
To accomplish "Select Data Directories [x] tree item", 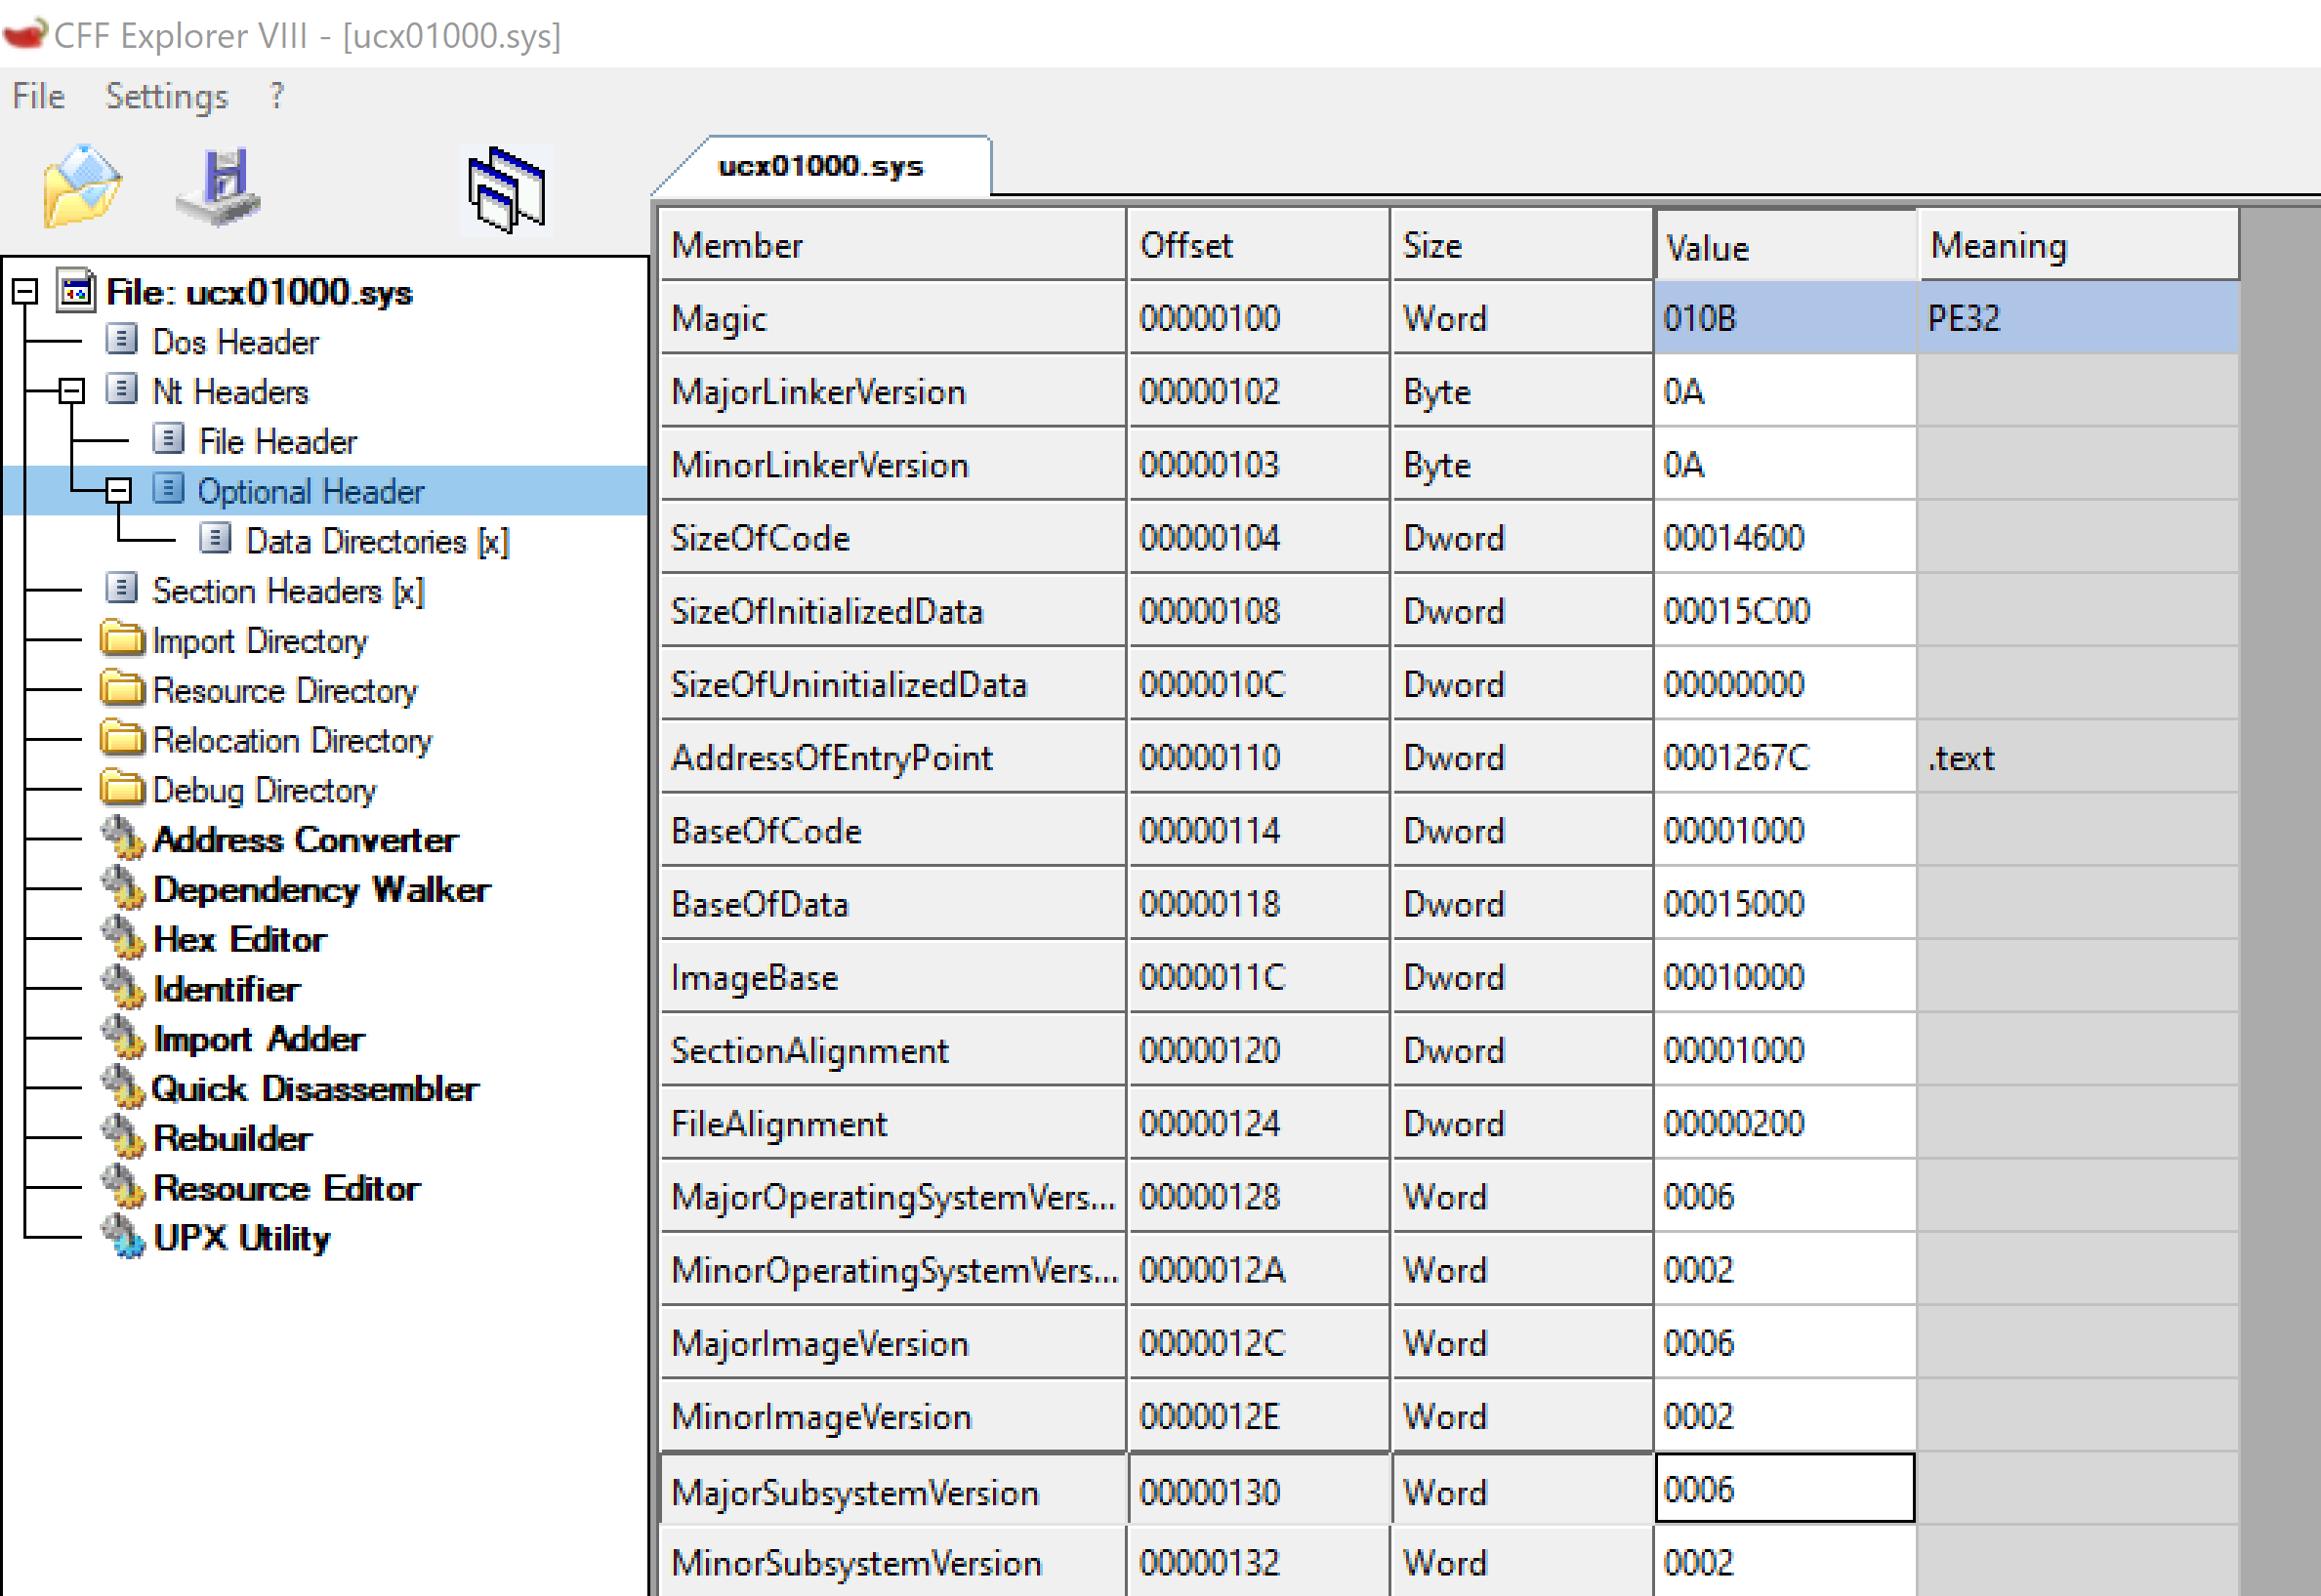I will (x=376, y=541).
